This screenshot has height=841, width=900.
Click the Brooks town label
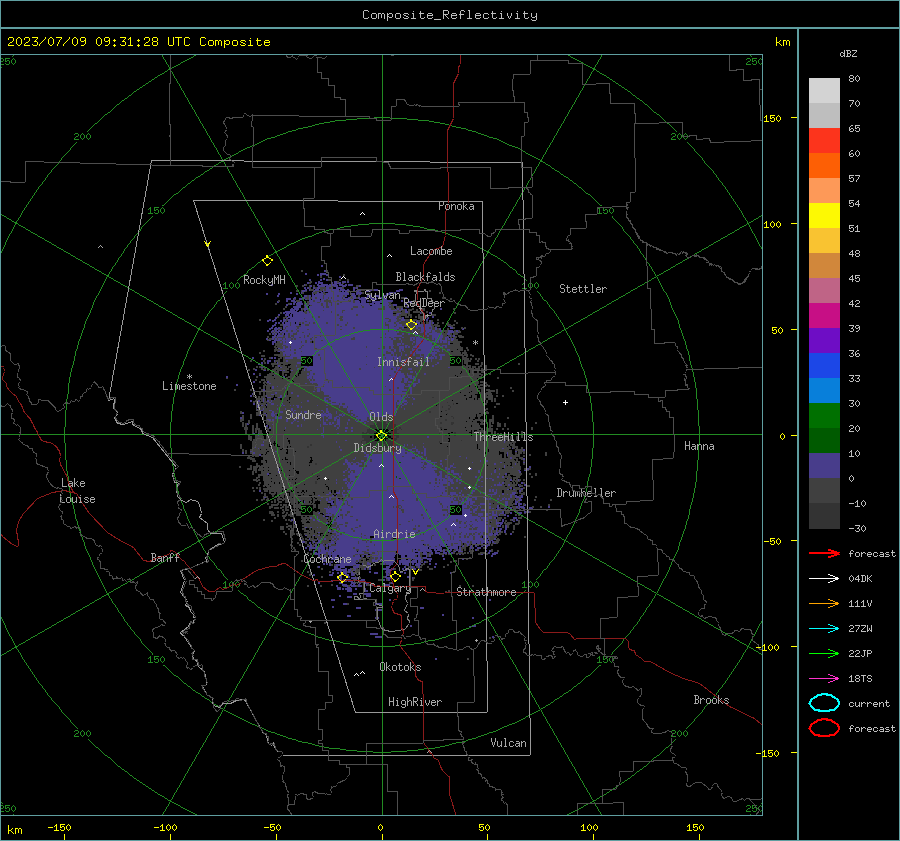tap(711, 700)
